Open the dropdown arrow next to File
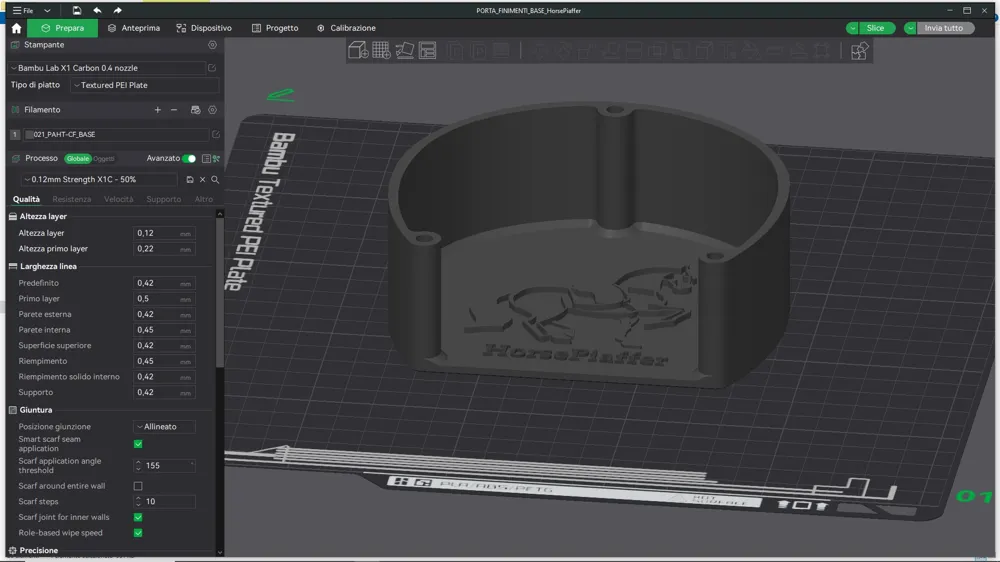This screenshot has width=1000, height=562. 47,11
